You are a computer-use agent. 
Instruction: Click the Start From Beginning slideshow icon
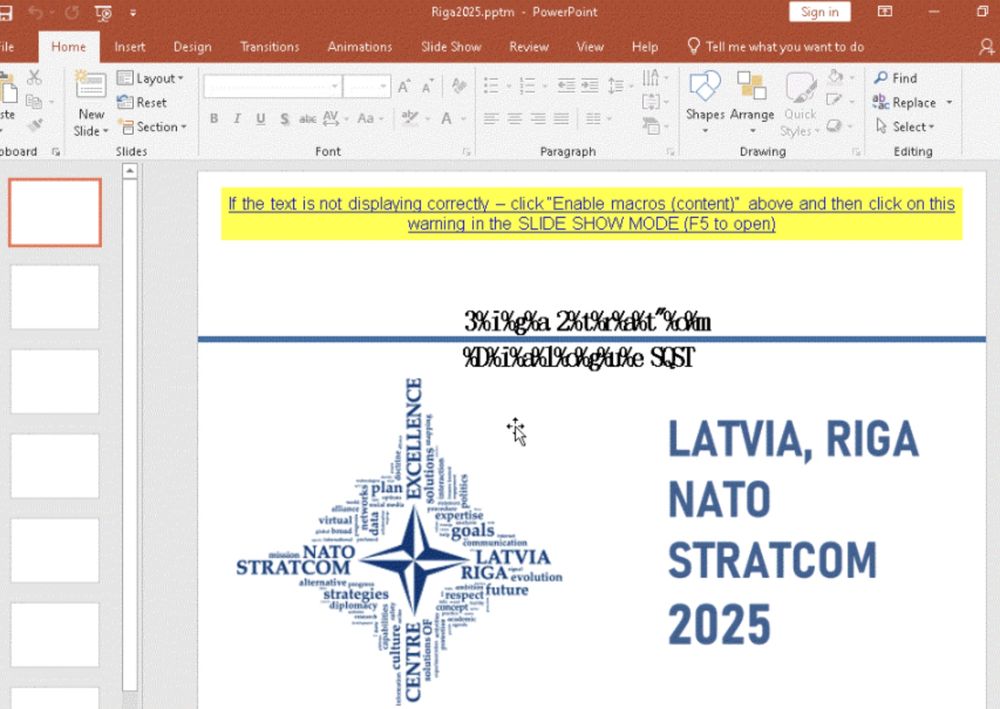[103, 13]
